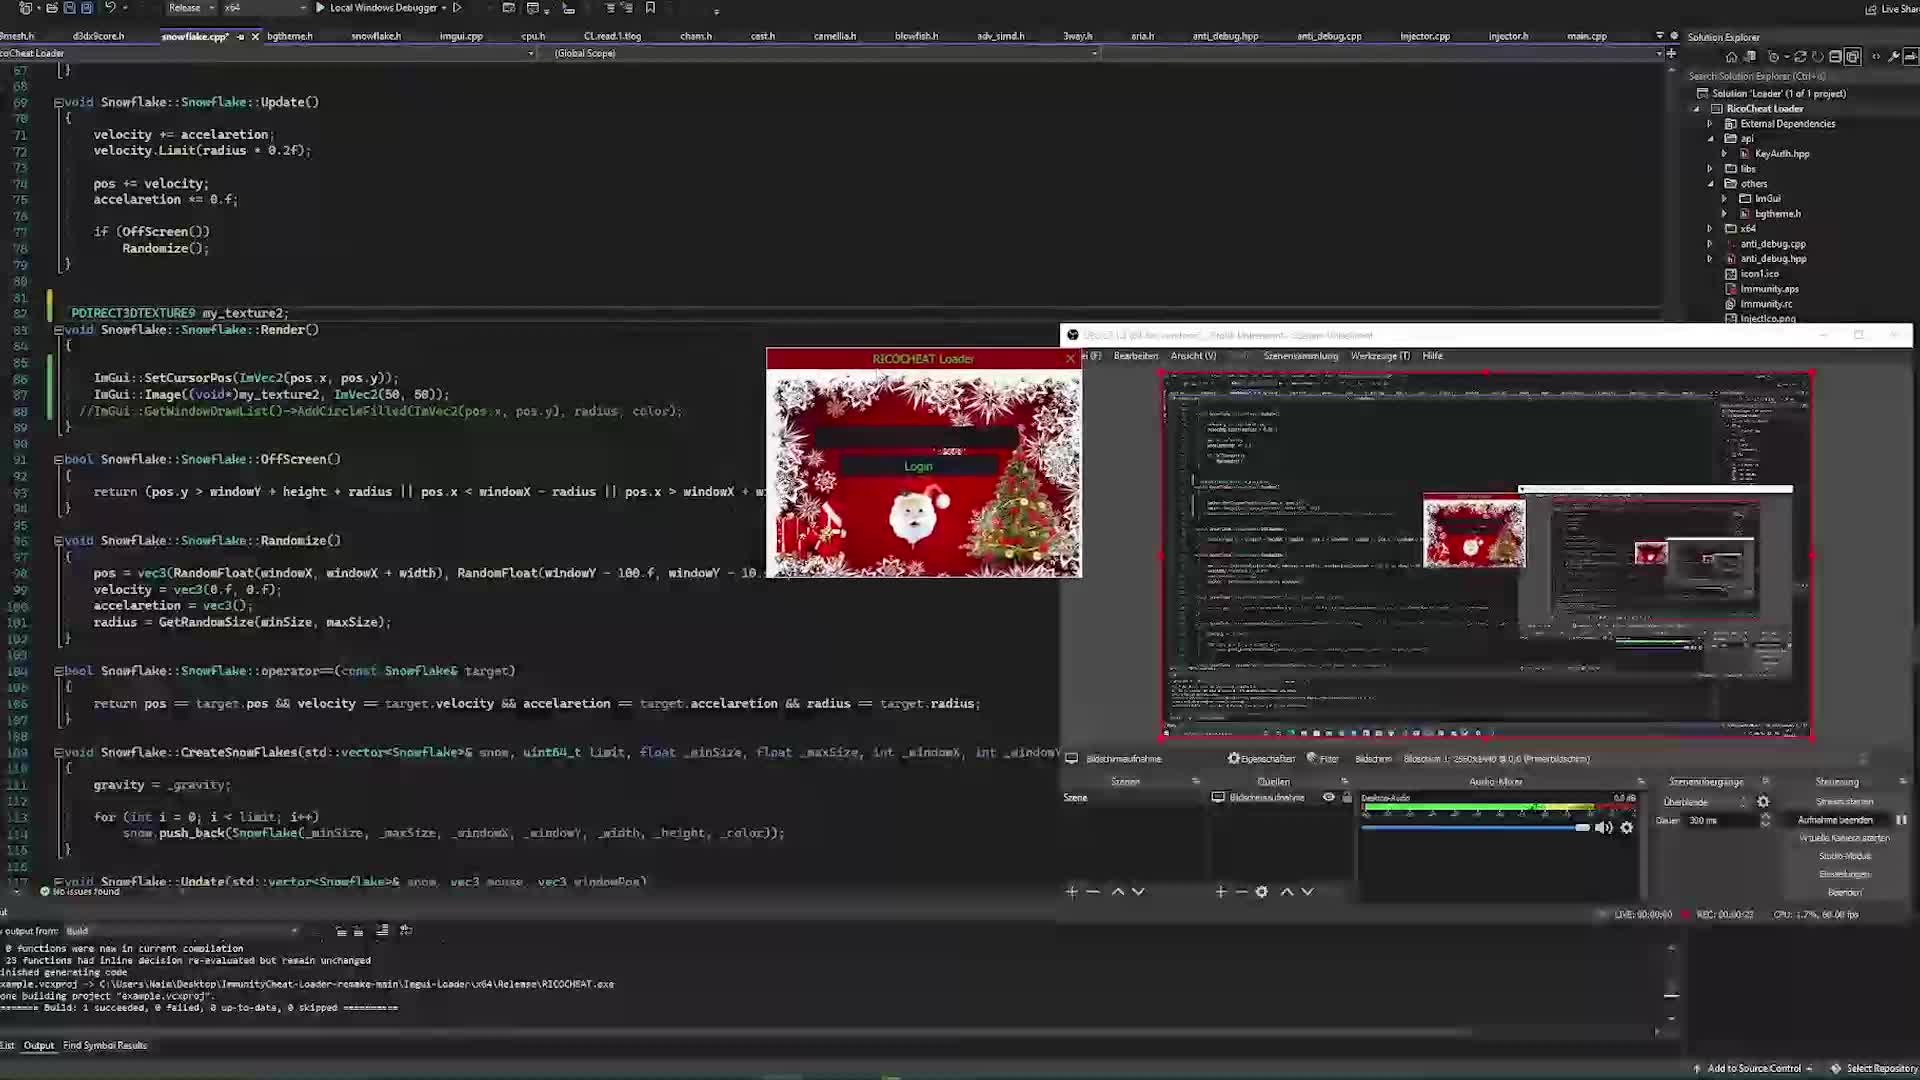This screenshot has width=1920, height=1080.
Task: Click Collapse All icon in Solution Explorer
Action: (1834, 57)
